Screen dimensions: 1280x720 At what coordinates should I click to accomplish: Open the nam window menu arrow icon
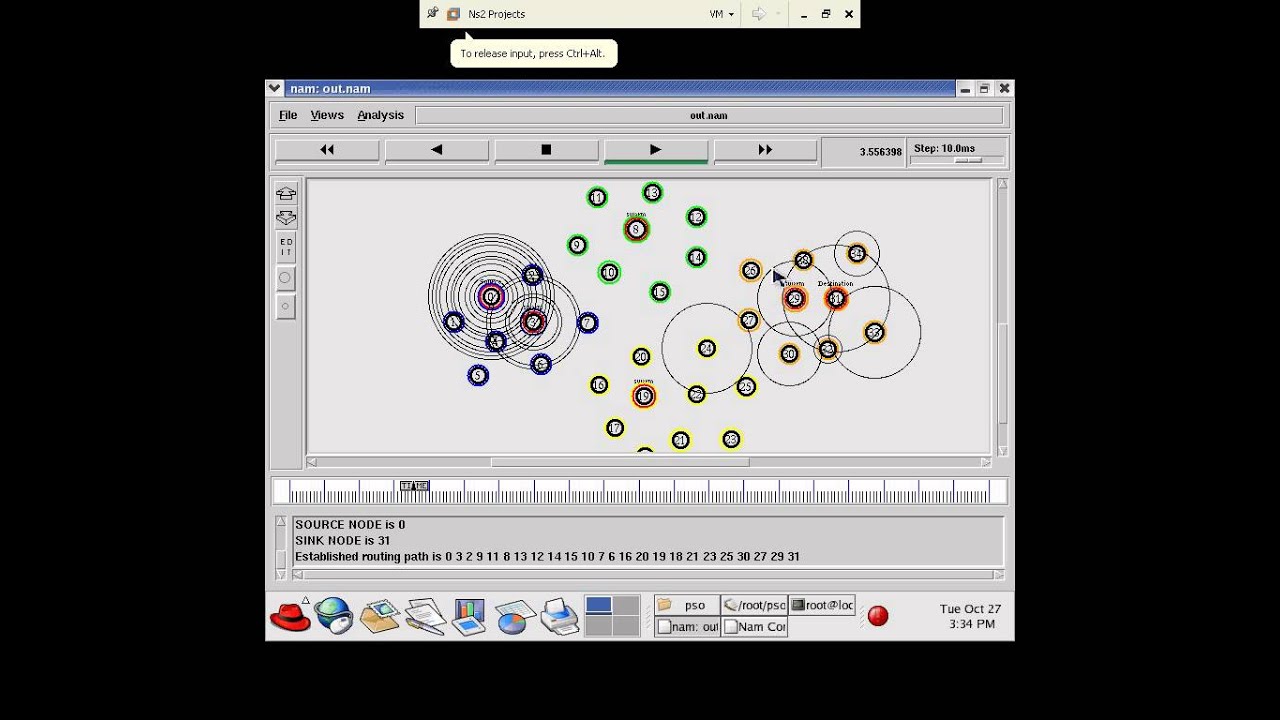coord(275,89)
